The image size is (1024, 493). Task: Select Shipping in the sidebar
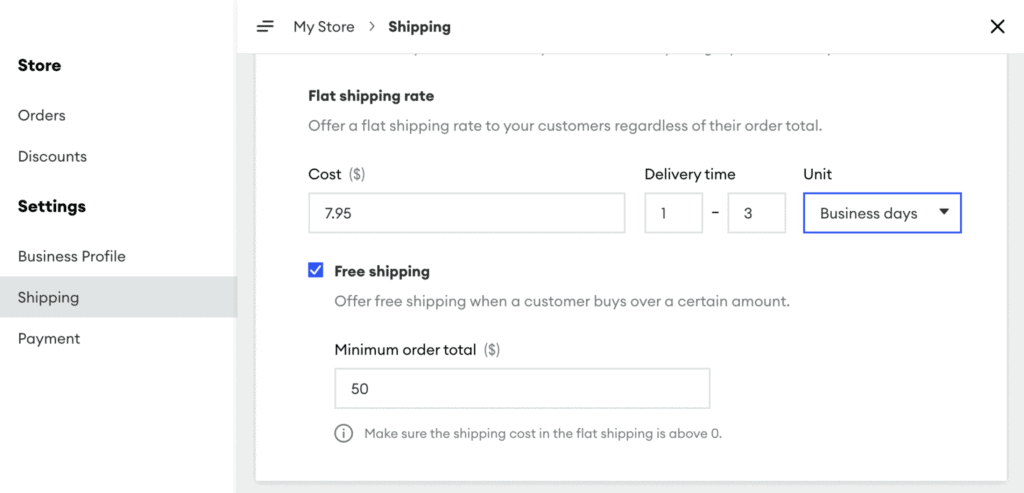(118, 297)
